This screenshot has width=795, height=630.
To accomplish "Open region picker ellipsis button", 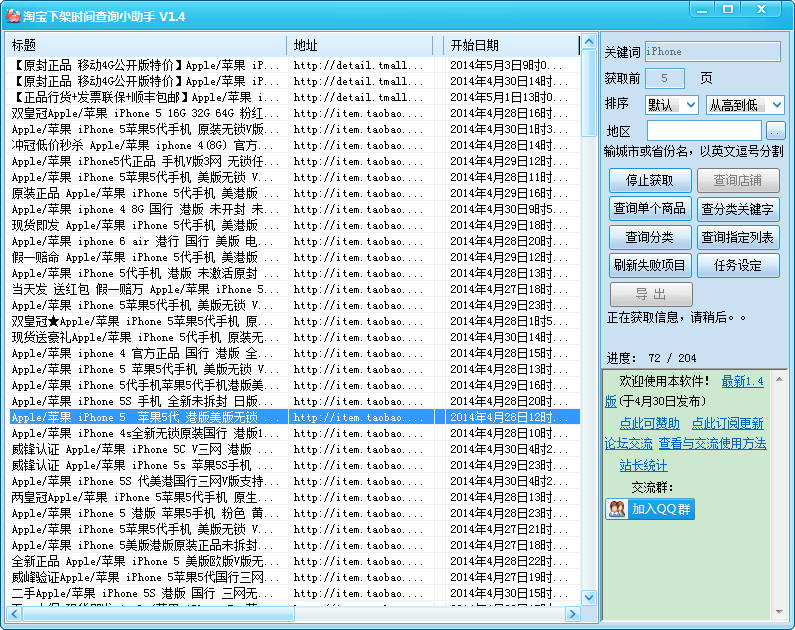I will click(x=775, y=131).
